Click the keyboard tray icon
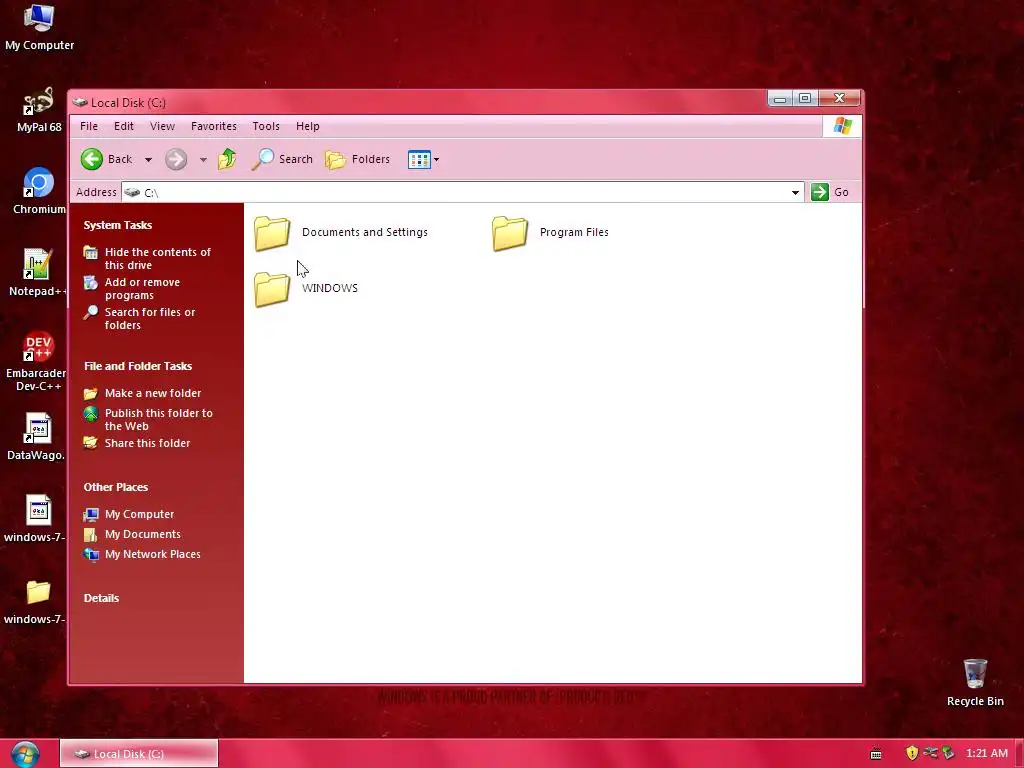 coord(876,754)
